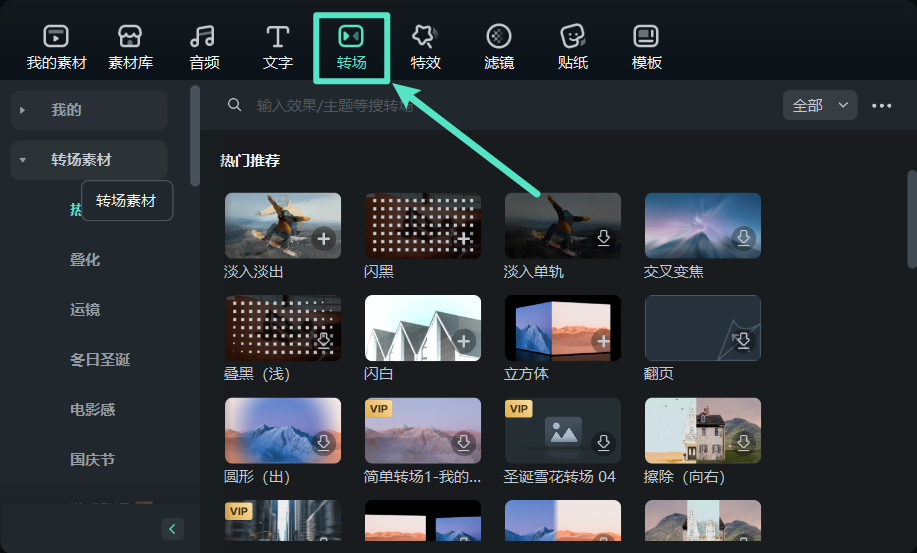Image resolution: width=917 pixels, height=553 pixels.
Task: Download the 淡入单轨 transition
Action: (604, 238)
